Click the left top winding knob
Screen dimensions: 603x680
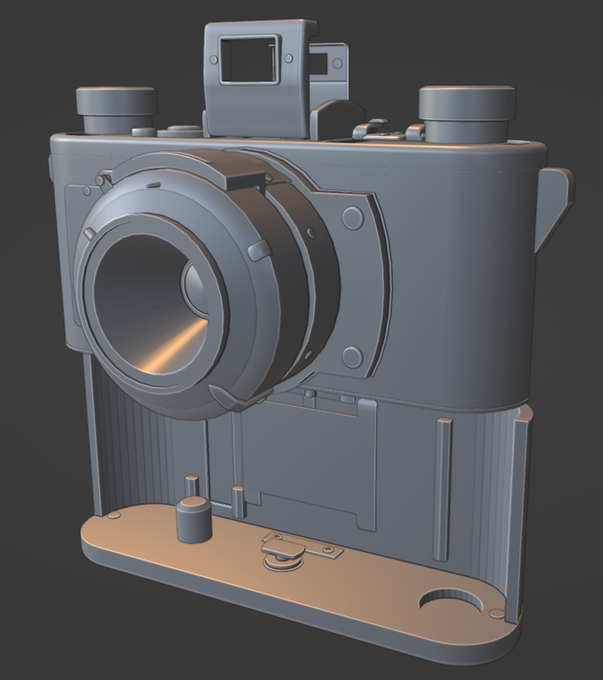pyautogui.click(x=116, y=110)
